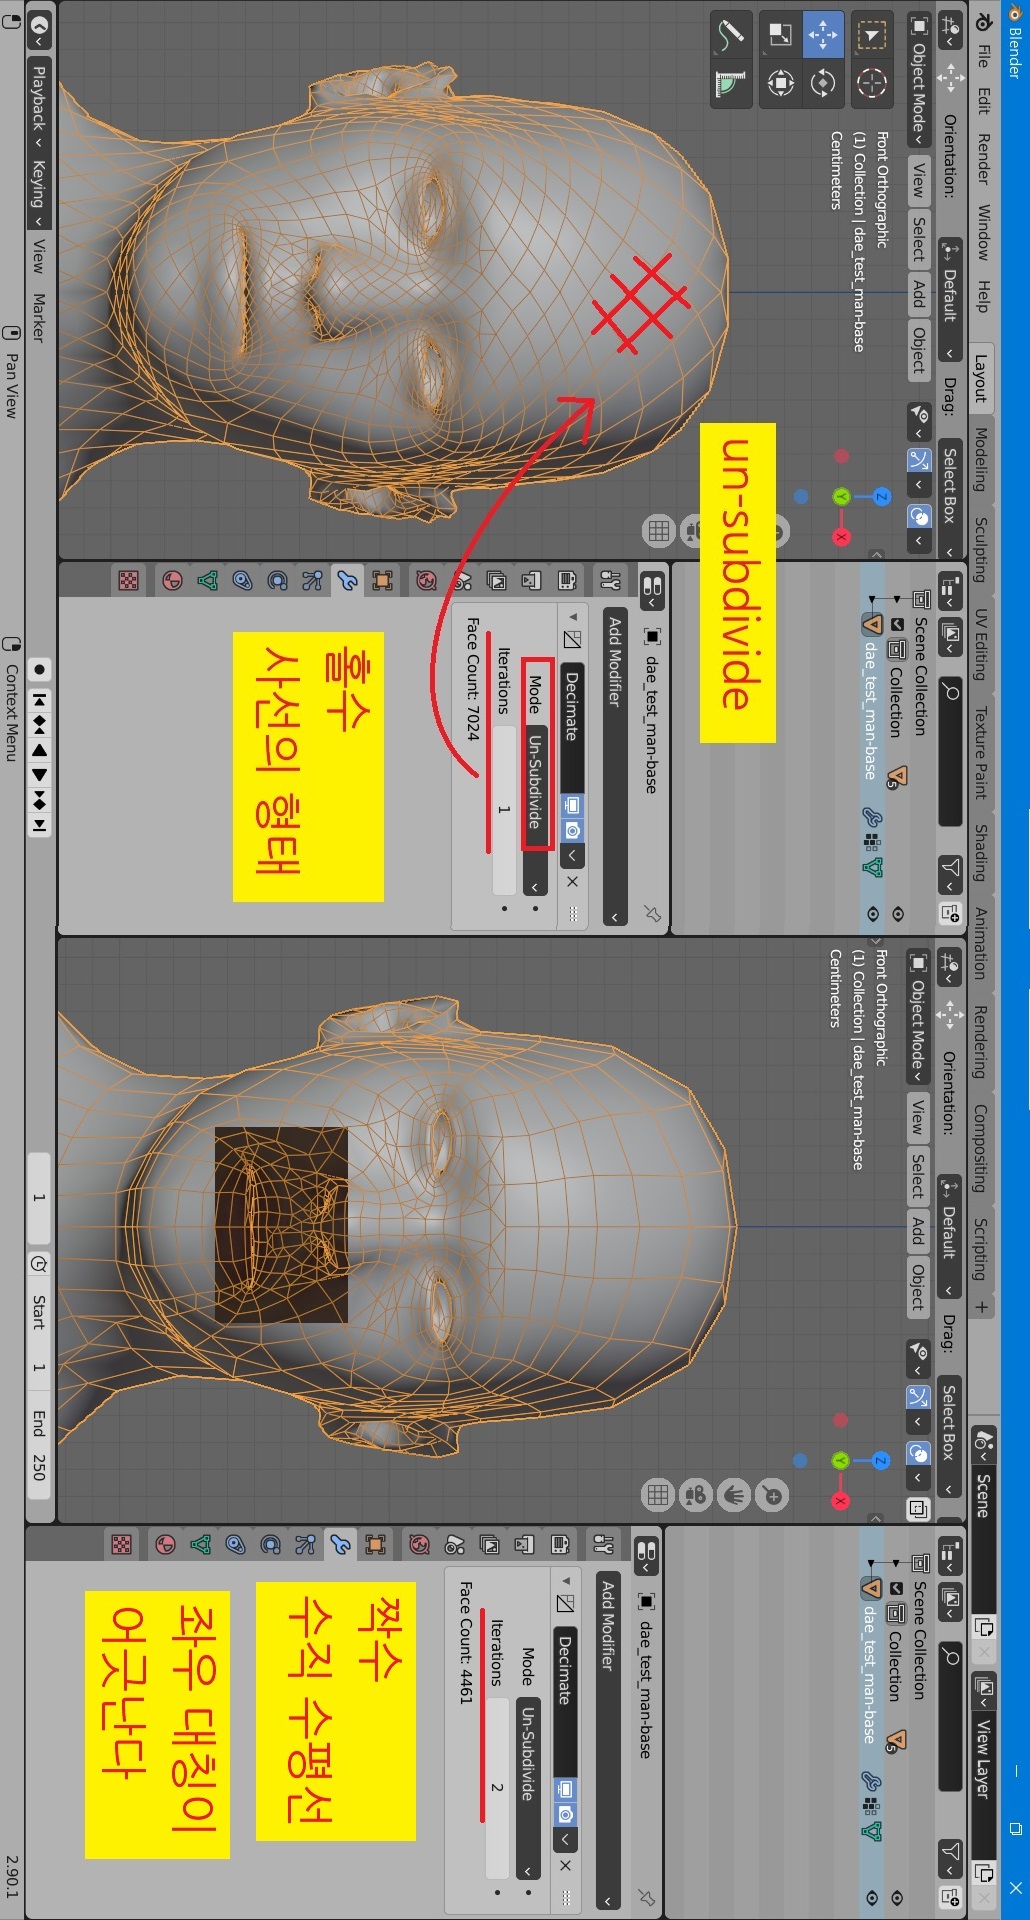Screen dimensions: 1030x1920
Task: Open Drag Select Box dropdown in red-hatched viewport
Action: (x=950, y=500)
